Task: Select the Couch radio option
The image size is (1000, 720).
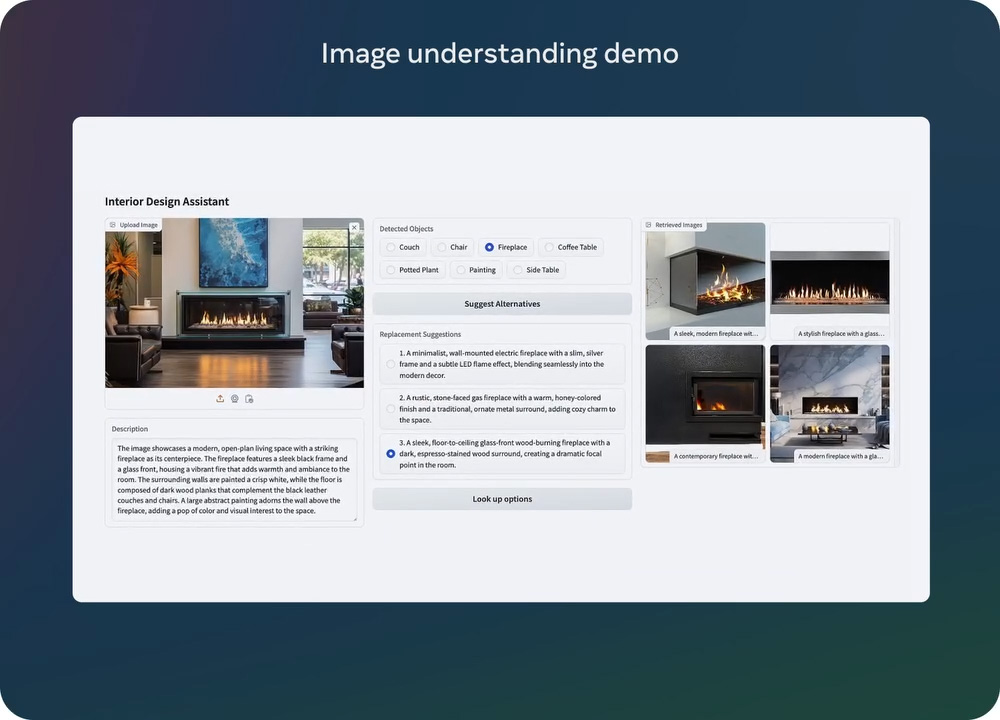Action: 391,247
